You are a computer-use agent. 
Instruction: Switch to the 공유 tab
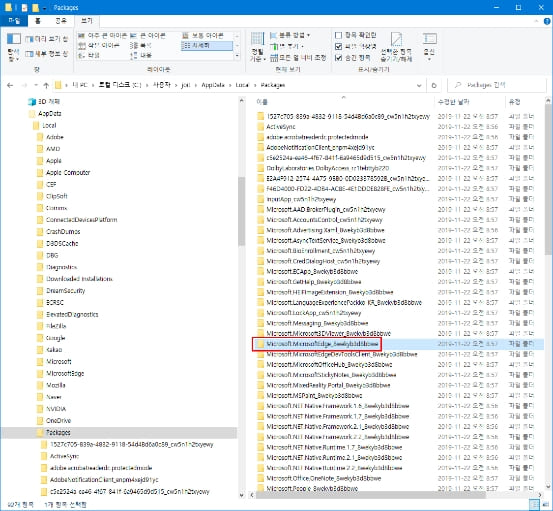[x=61, y=21]
